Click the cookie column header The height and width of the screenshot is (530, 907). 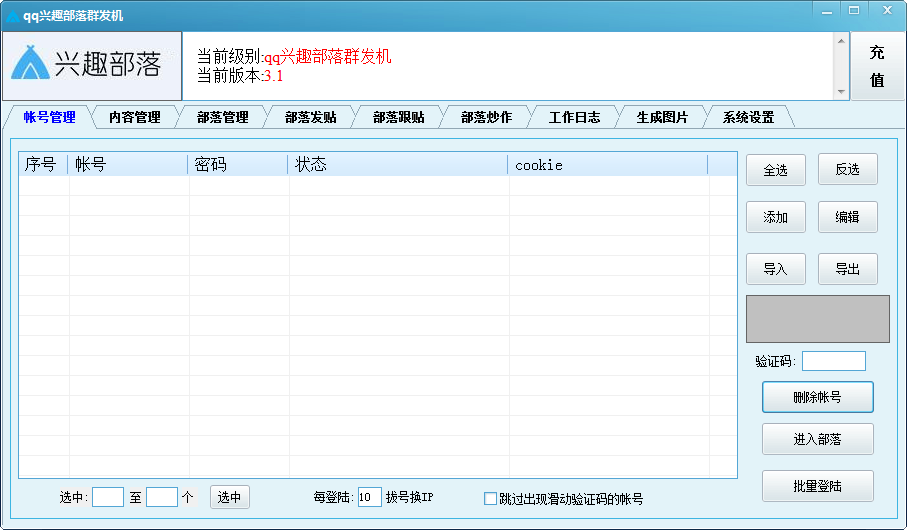[x=608, y=165]
